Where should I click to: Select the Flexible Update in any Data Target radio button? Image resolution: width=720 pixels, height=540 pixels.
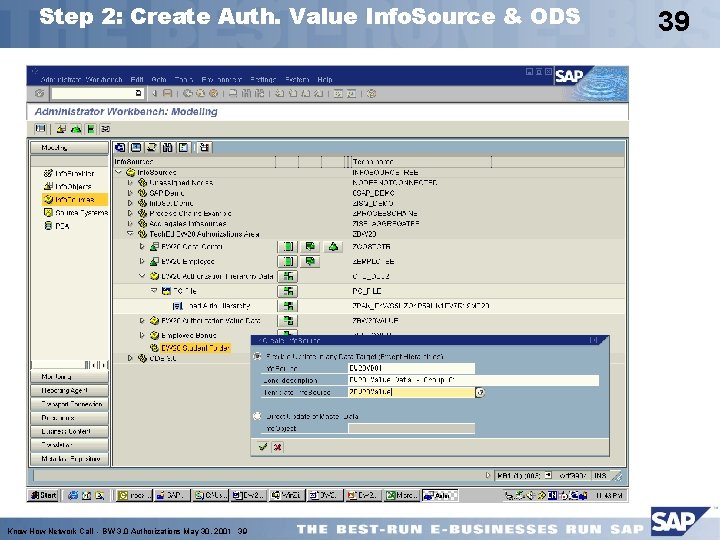coord(258,356)
